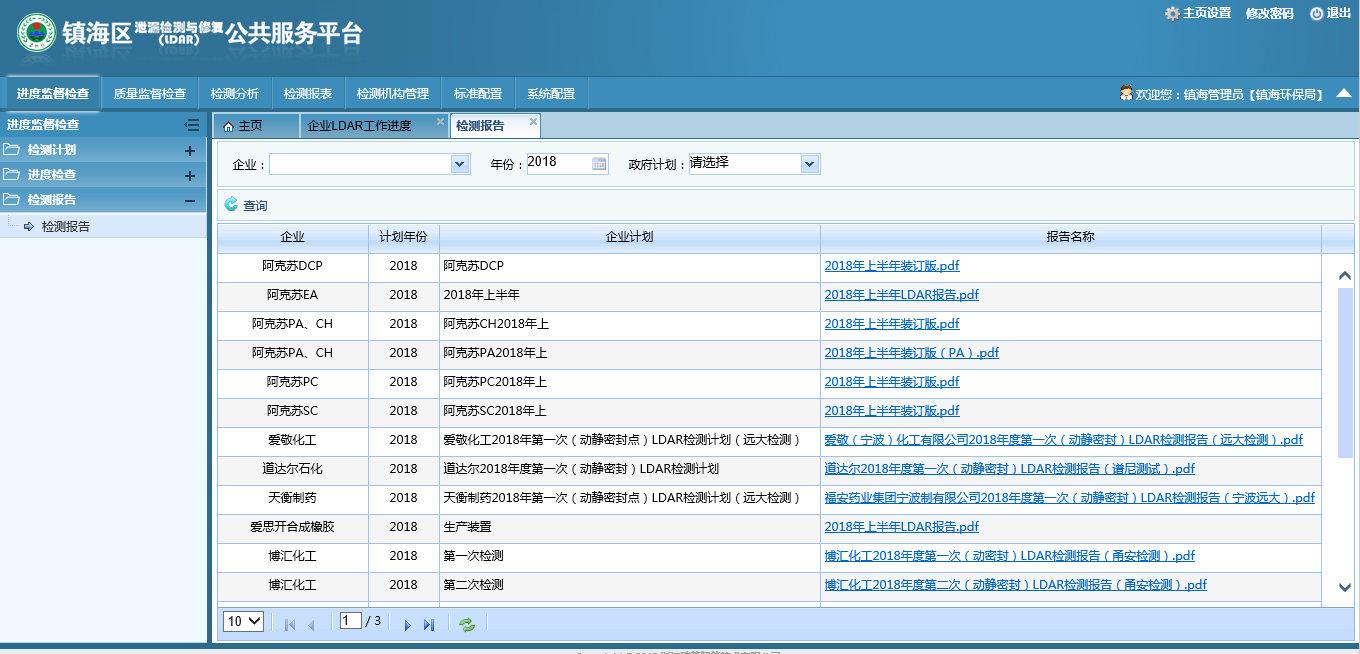Click the platform logo emblem
The width and height of the screenshot is (1360, 654).
click(x=36, y=33)
